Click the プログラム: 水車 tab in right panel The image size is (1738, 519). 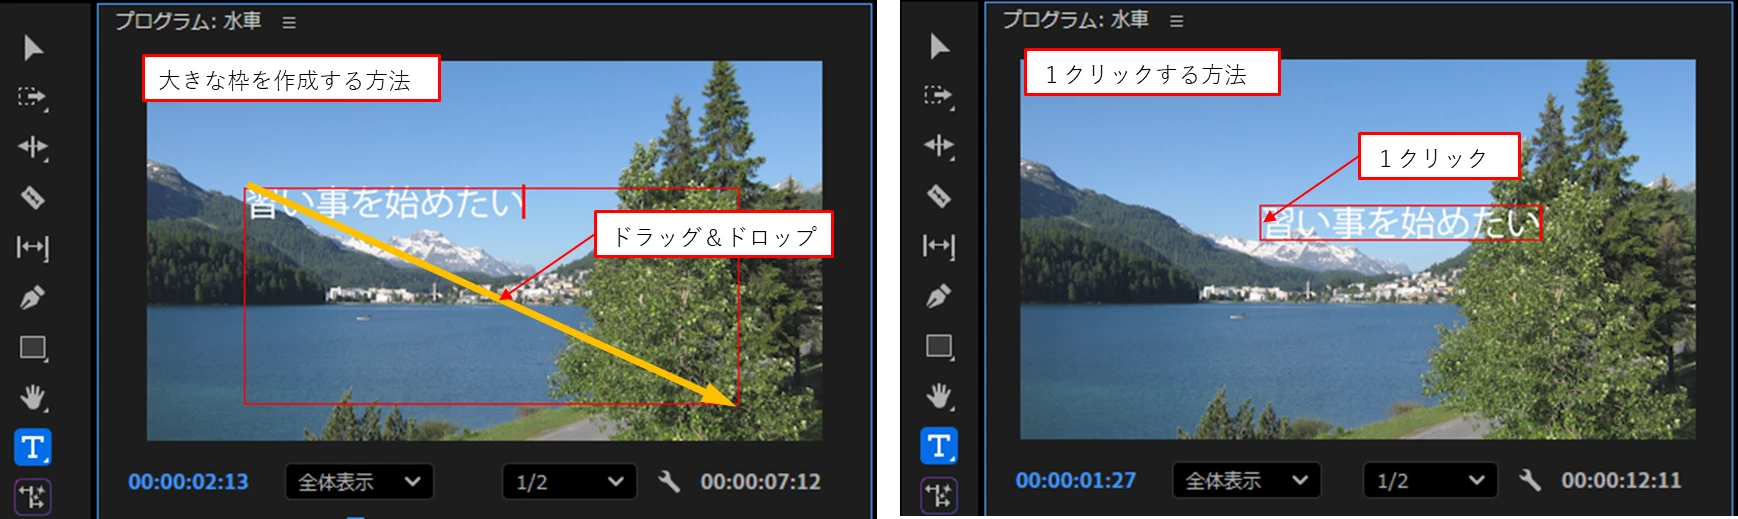pyautogui.click(x=1076, y=19)
